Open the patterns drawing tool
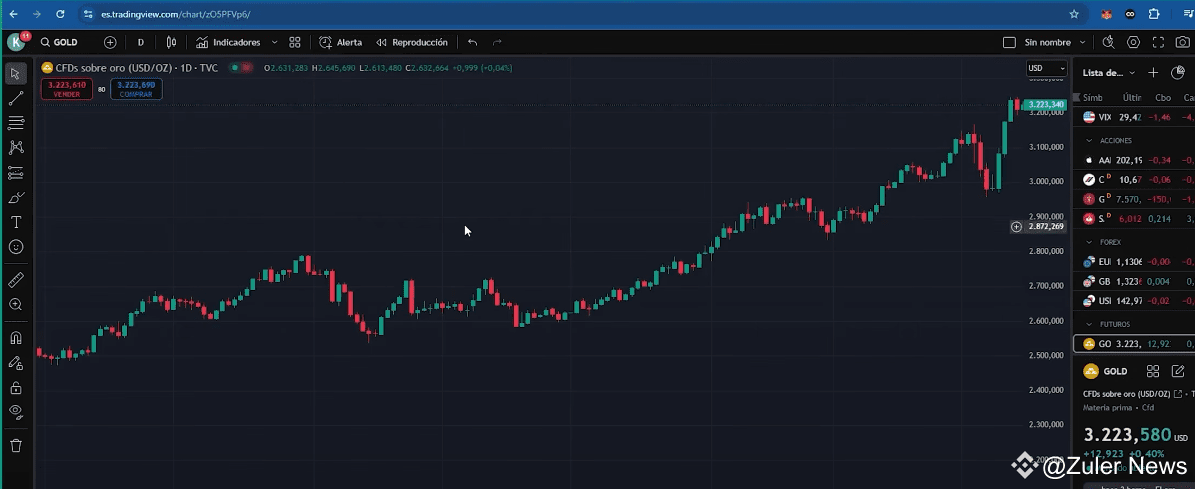This screenshot has width=1195, height=489. 15,148
